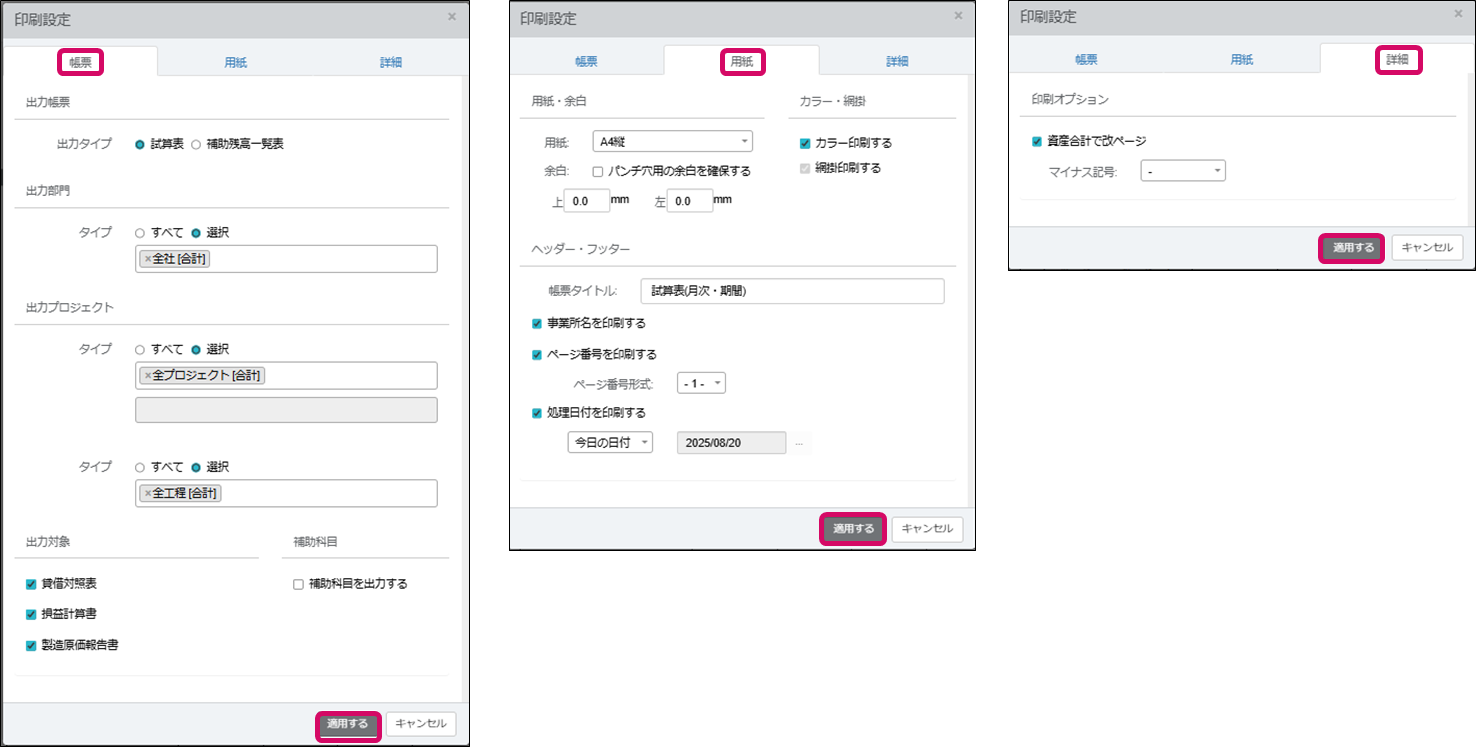Remove the 全社 [合計] tag
Viewport: 1476px width, 747px height.
click(148, 260)
